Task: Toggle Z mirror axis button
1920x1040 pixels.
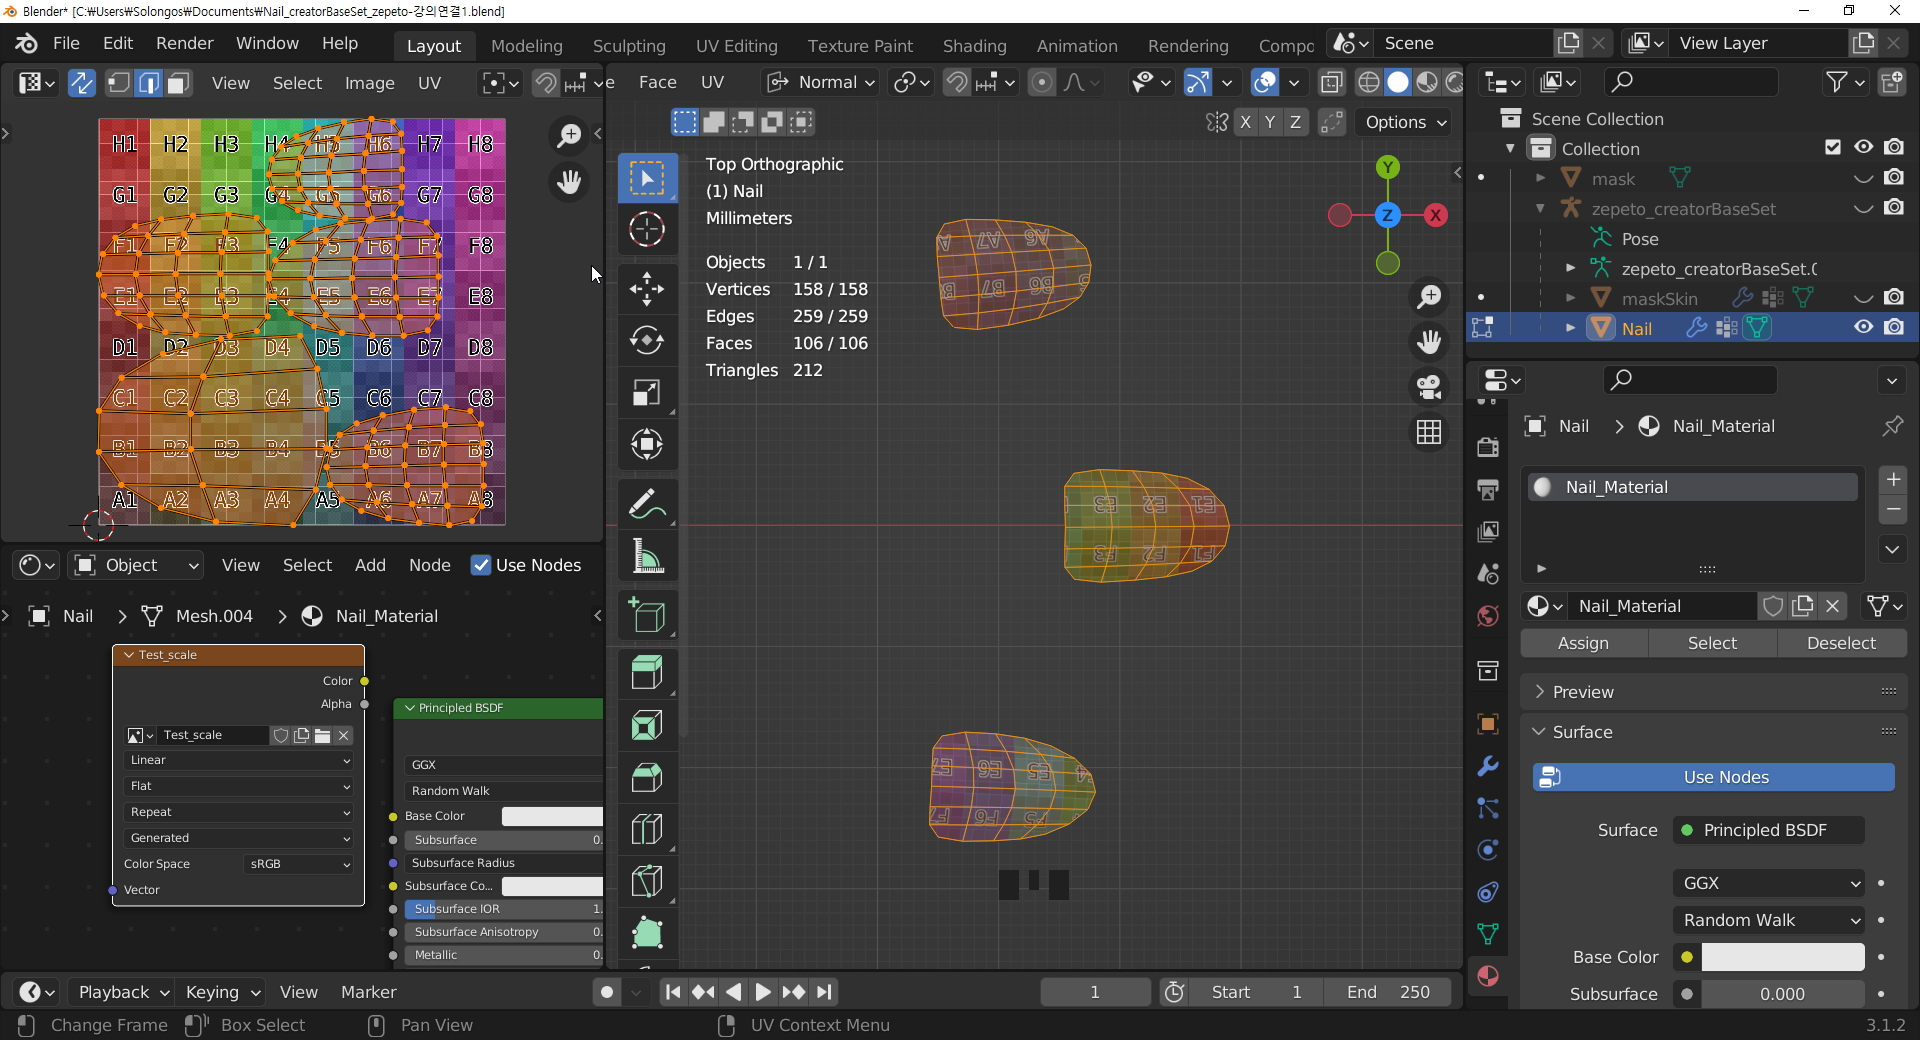Action: point(1295,122)
